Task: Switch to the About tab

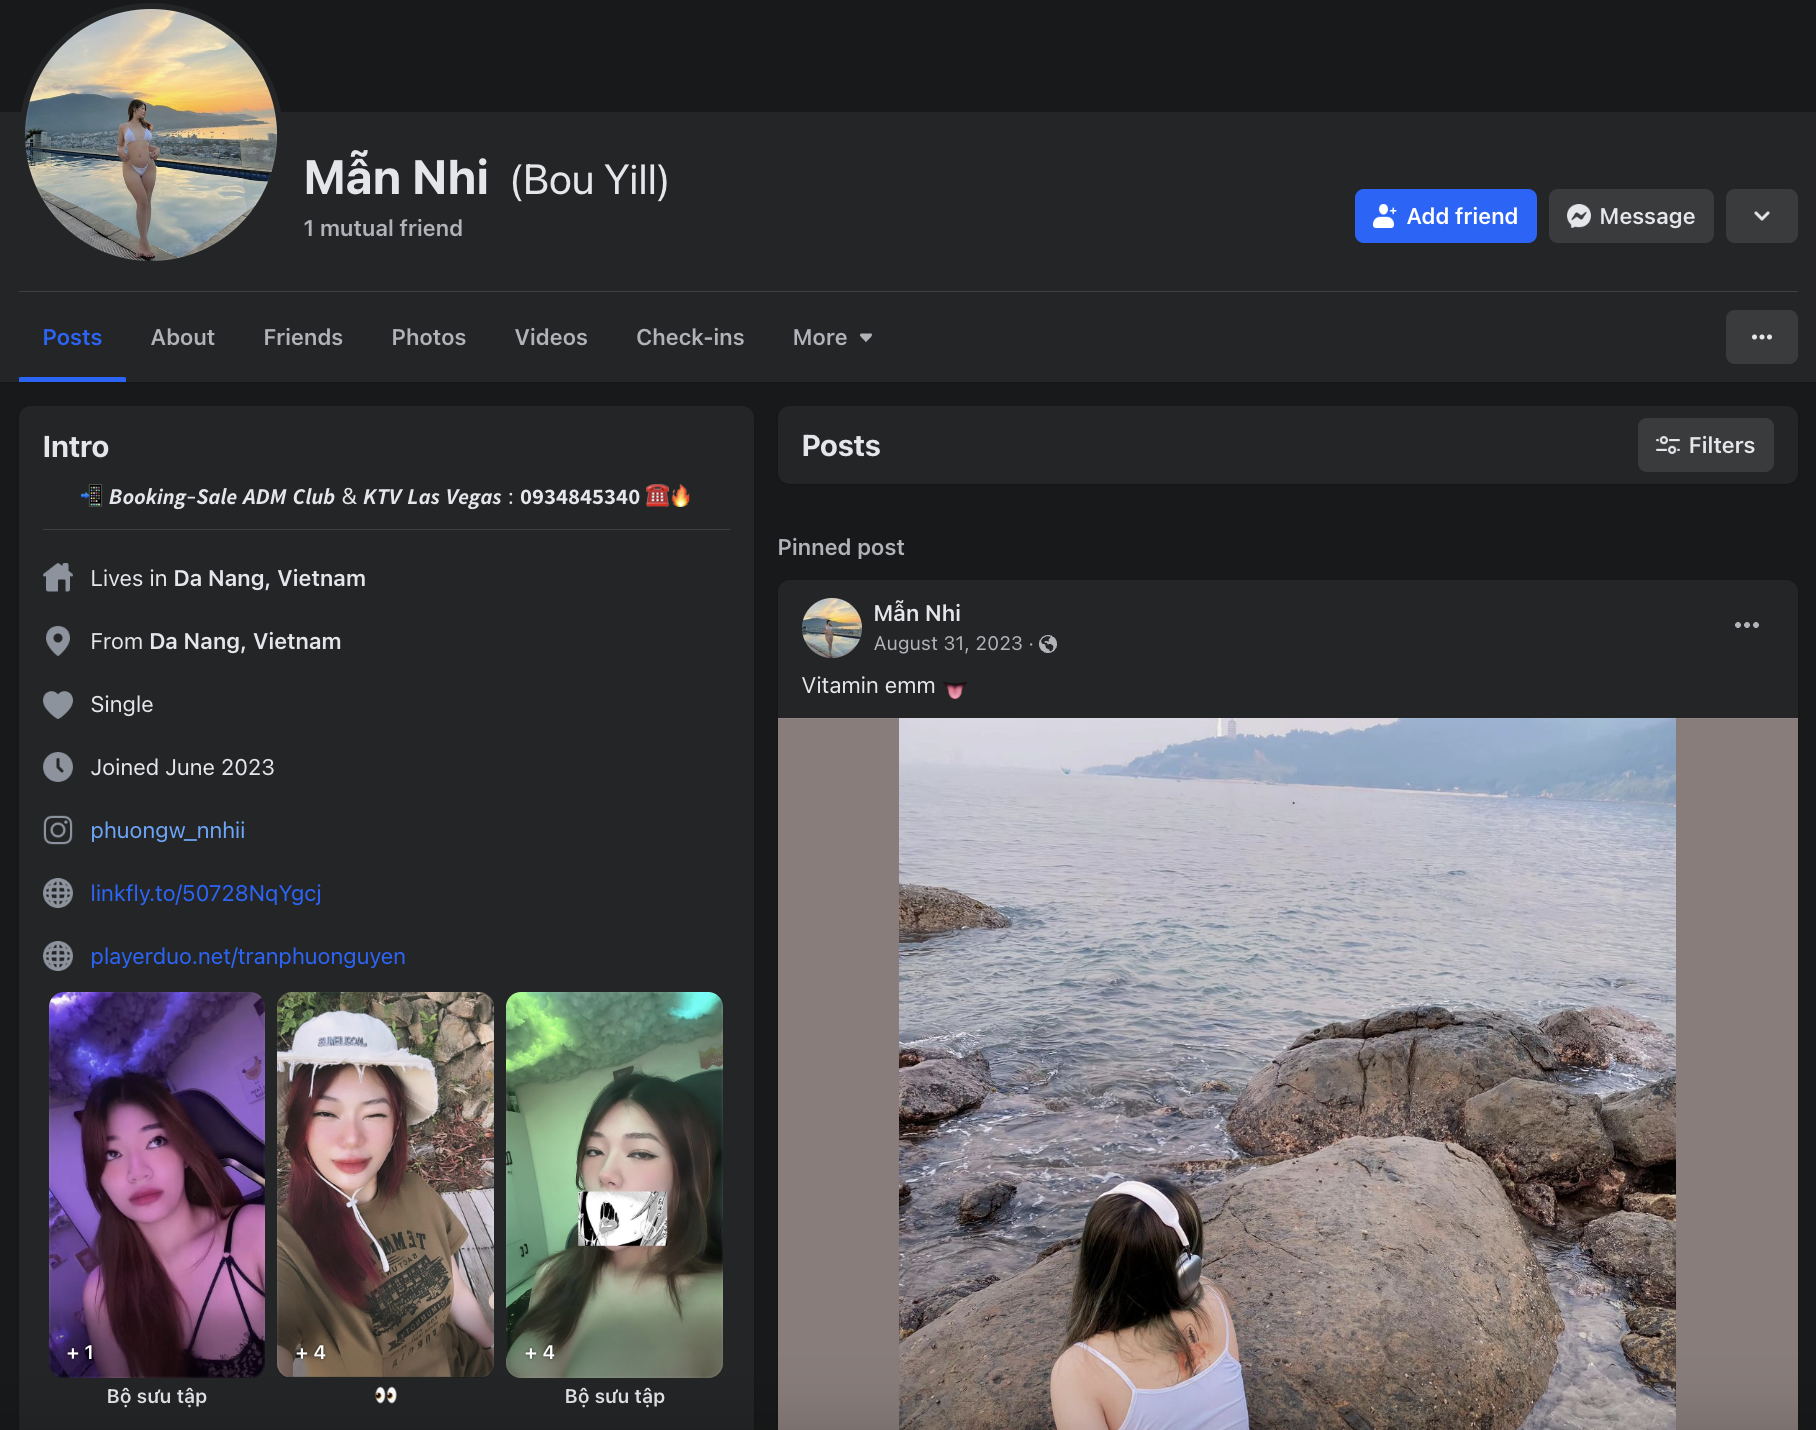Action: [x=182, y=338]
